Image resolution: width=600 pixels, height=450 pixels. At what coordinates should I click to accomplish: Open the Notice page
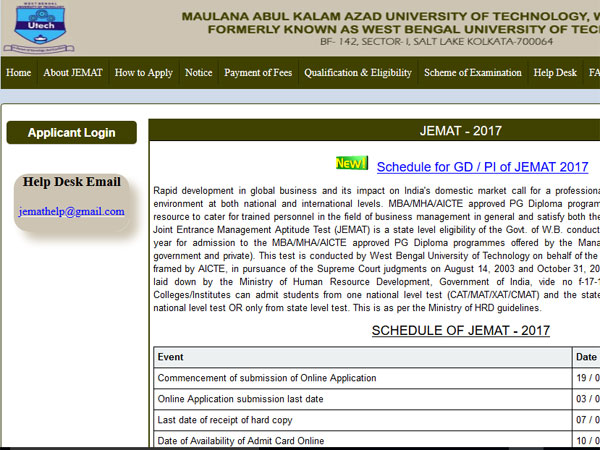pyautogui.click(x=198, y=73)
